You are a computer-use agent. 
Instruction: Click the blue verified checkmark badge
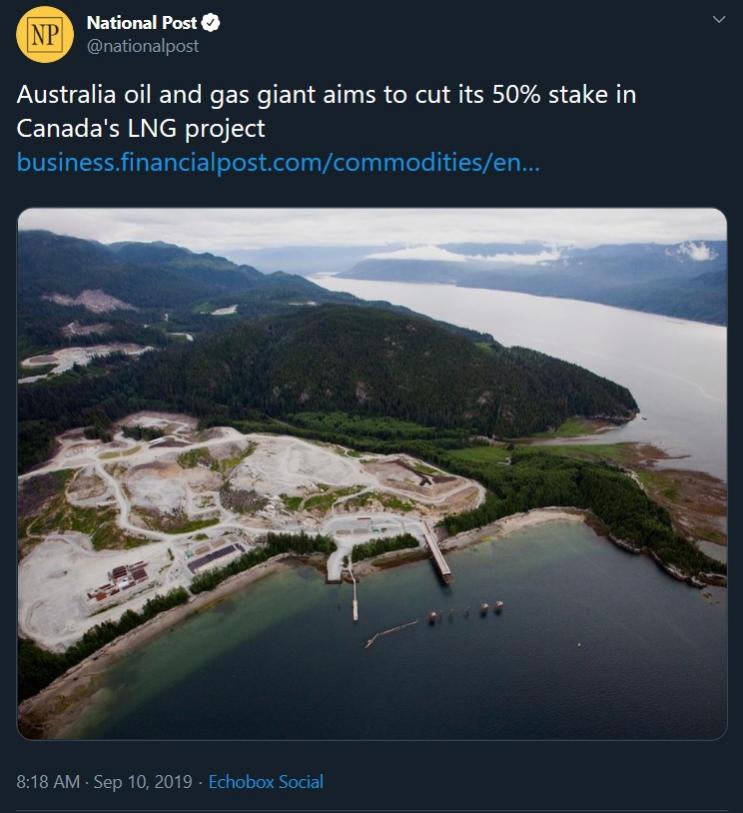click(214, 23)
